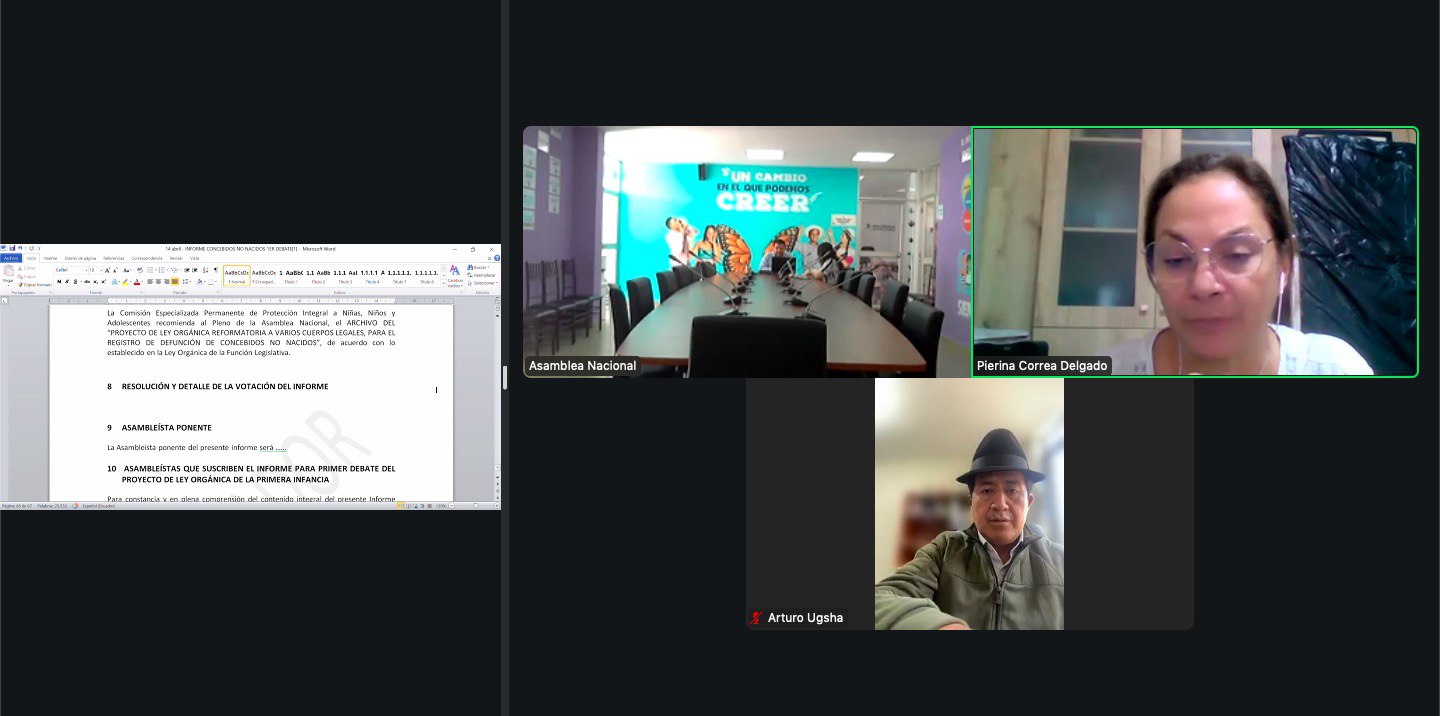Viewport: 1440px width, 716px height.
Task: Toggle bold (N) formatting
Action: (59, 282)
